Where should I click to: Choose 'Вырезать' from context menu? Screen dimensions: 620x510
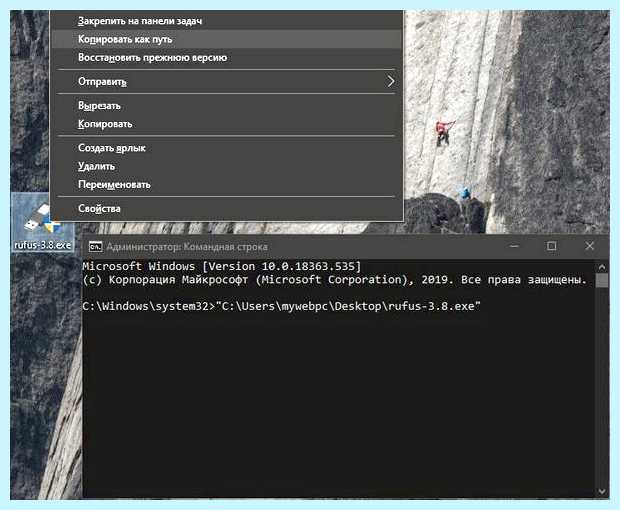click(x=227, y=106)
